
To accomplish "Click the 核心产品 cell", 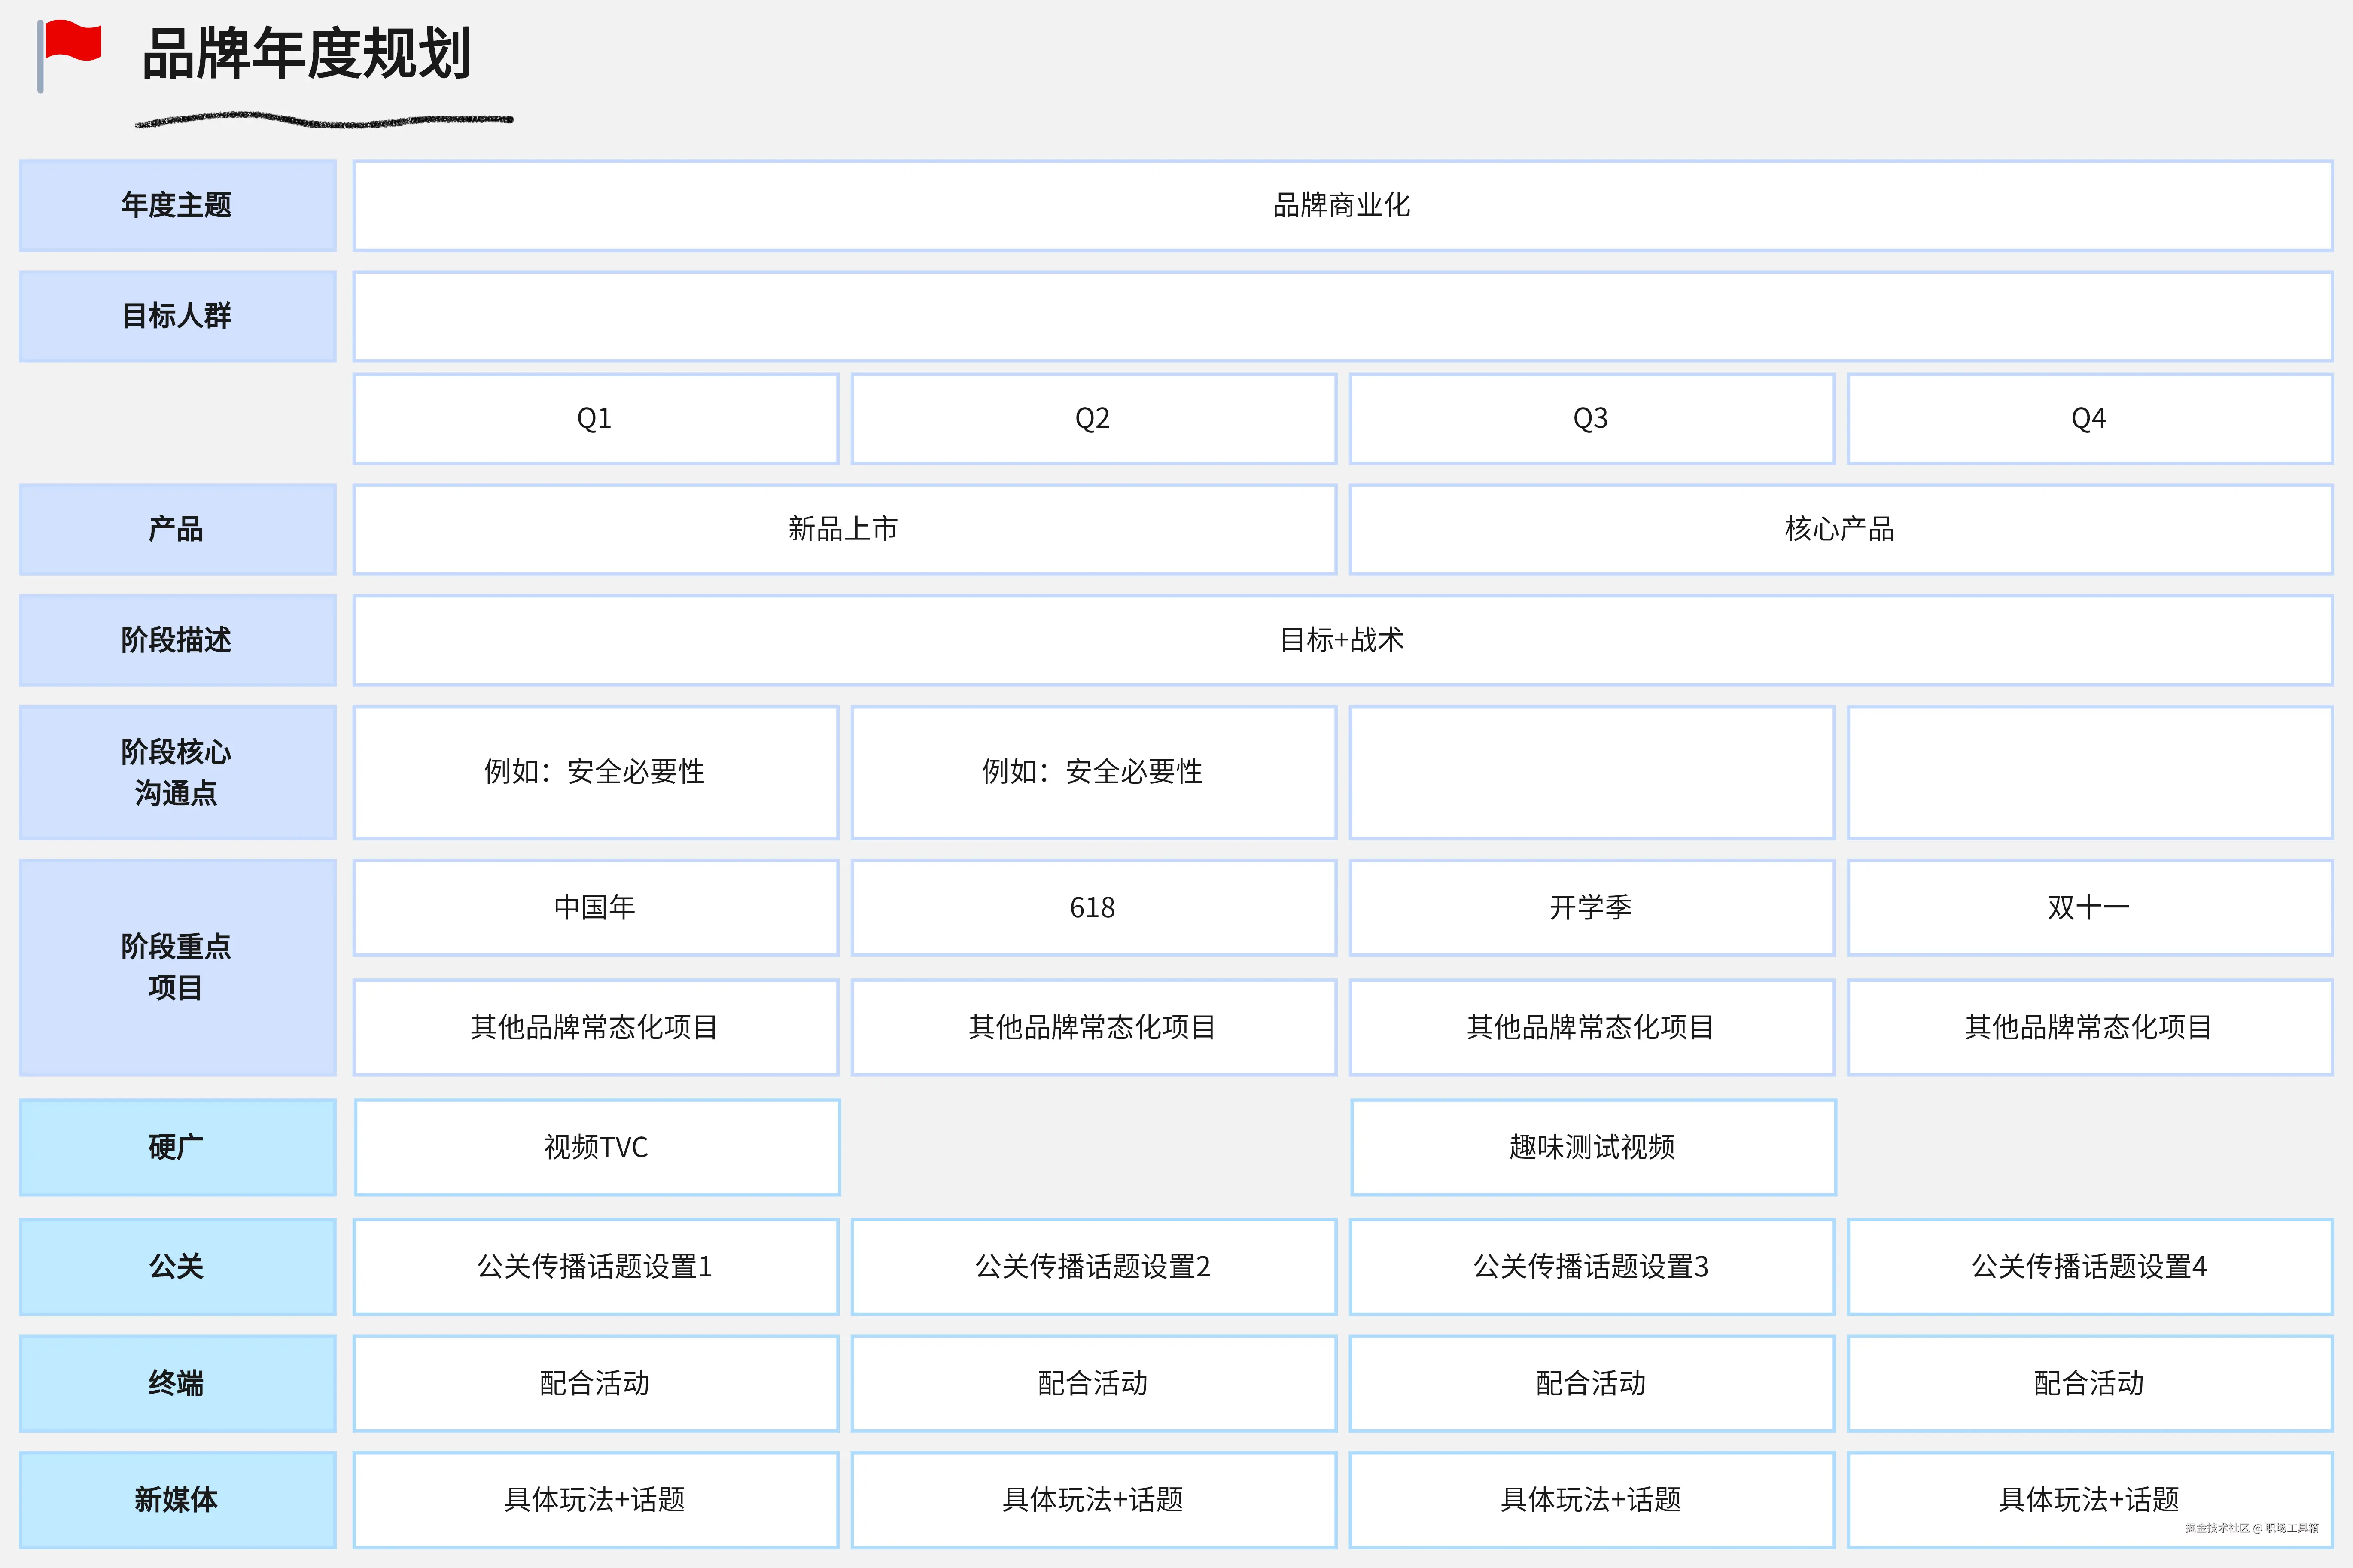I will [x=1839, y=529].
